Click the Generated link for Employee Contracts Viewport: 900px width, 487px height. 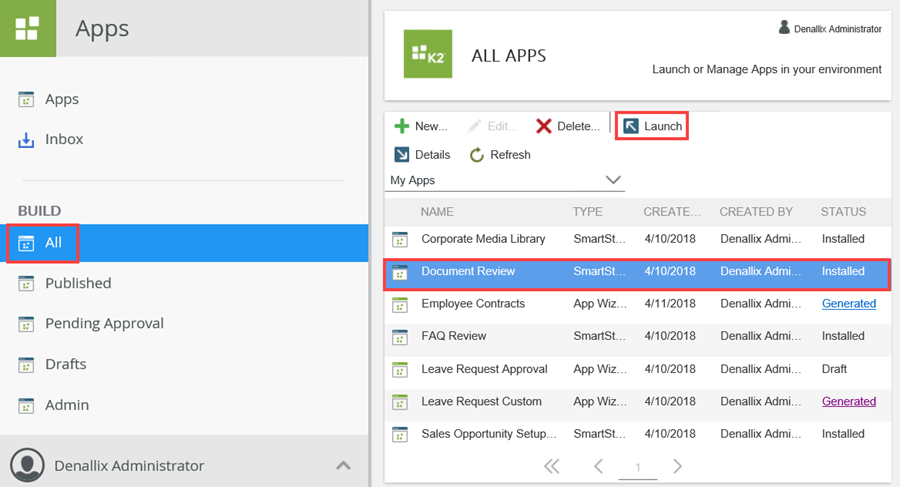(848, 304)
